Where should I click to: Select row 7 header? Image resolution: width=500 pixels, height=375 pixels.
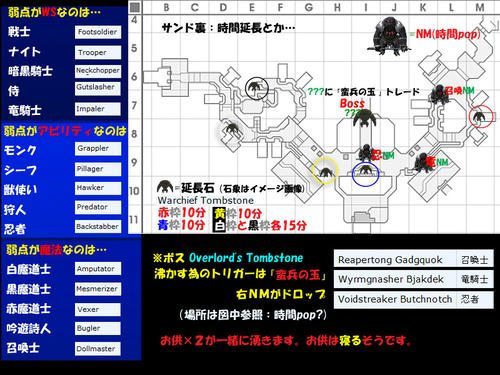coord(134,105)
